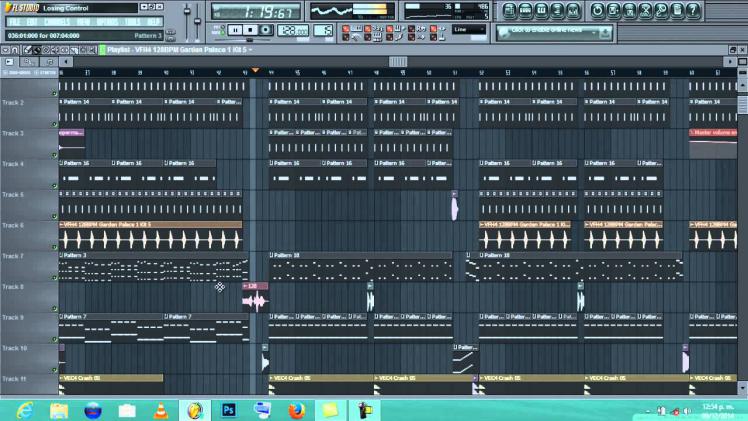Click the 'Click to enable online news' panel
748x421 pixels.
click(x=548, y=30)
